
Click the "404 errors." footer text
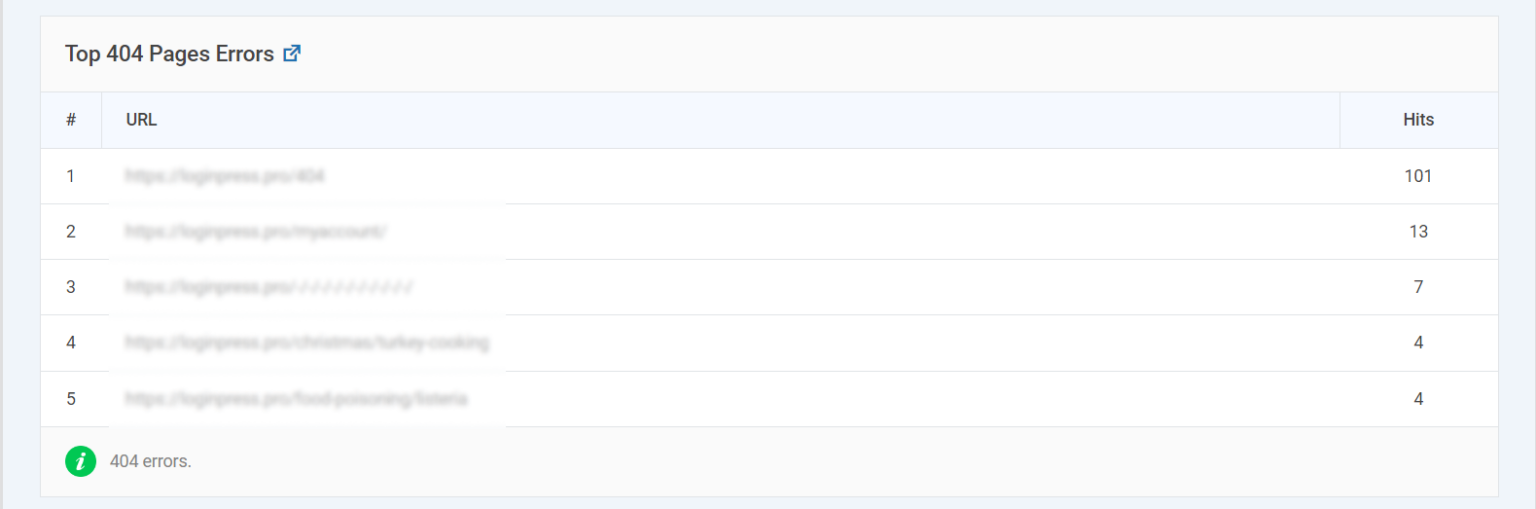(x=150, y=462)
